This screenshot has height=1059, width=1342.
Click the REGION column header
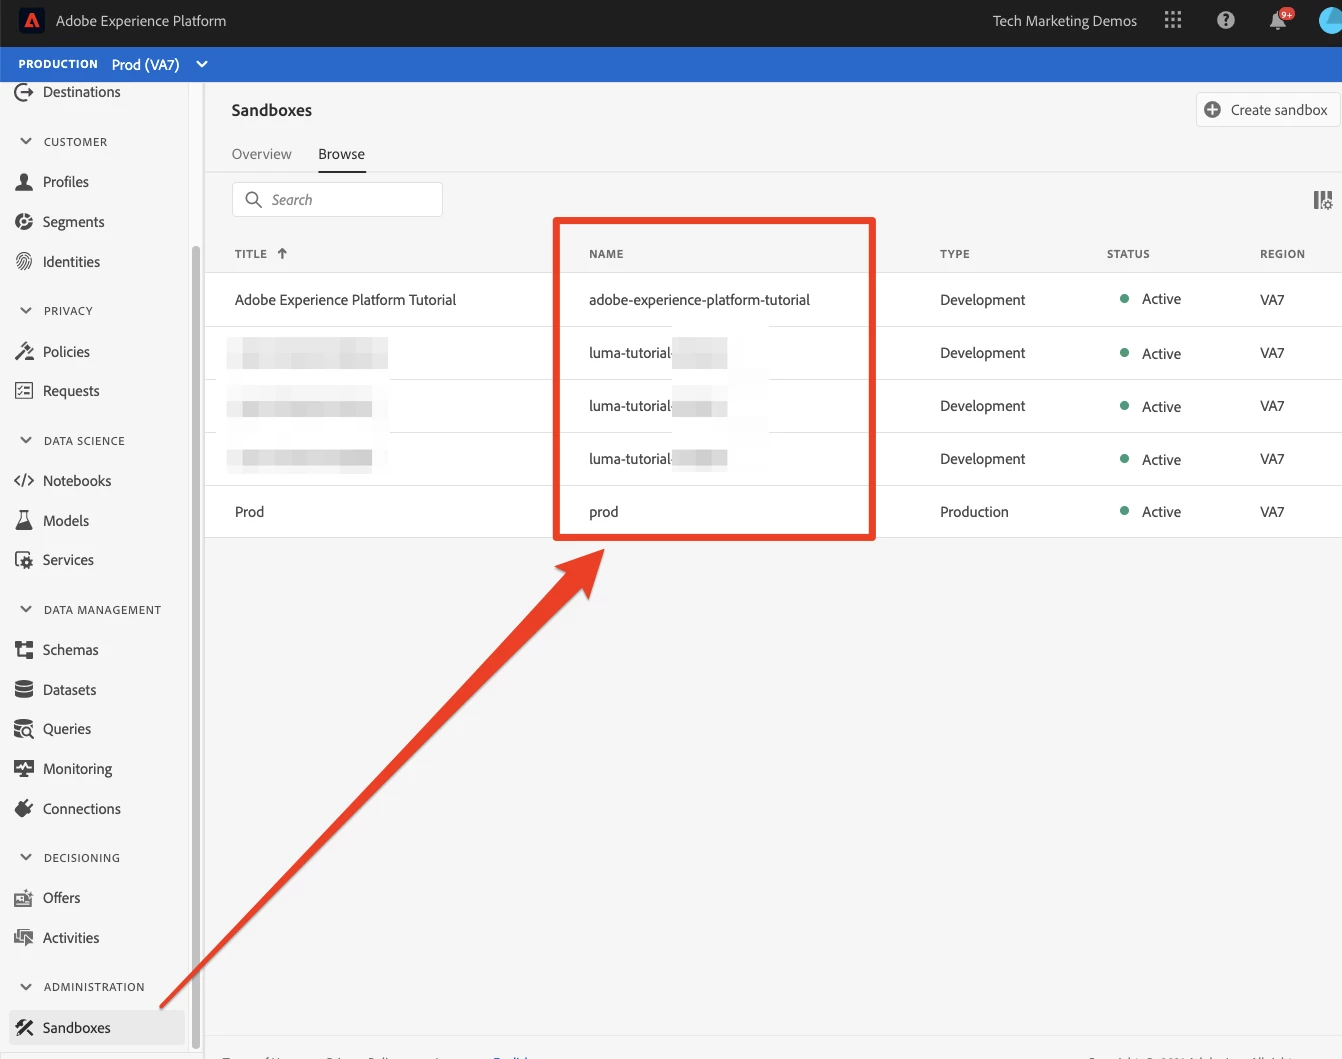[x=1282, y=254]
